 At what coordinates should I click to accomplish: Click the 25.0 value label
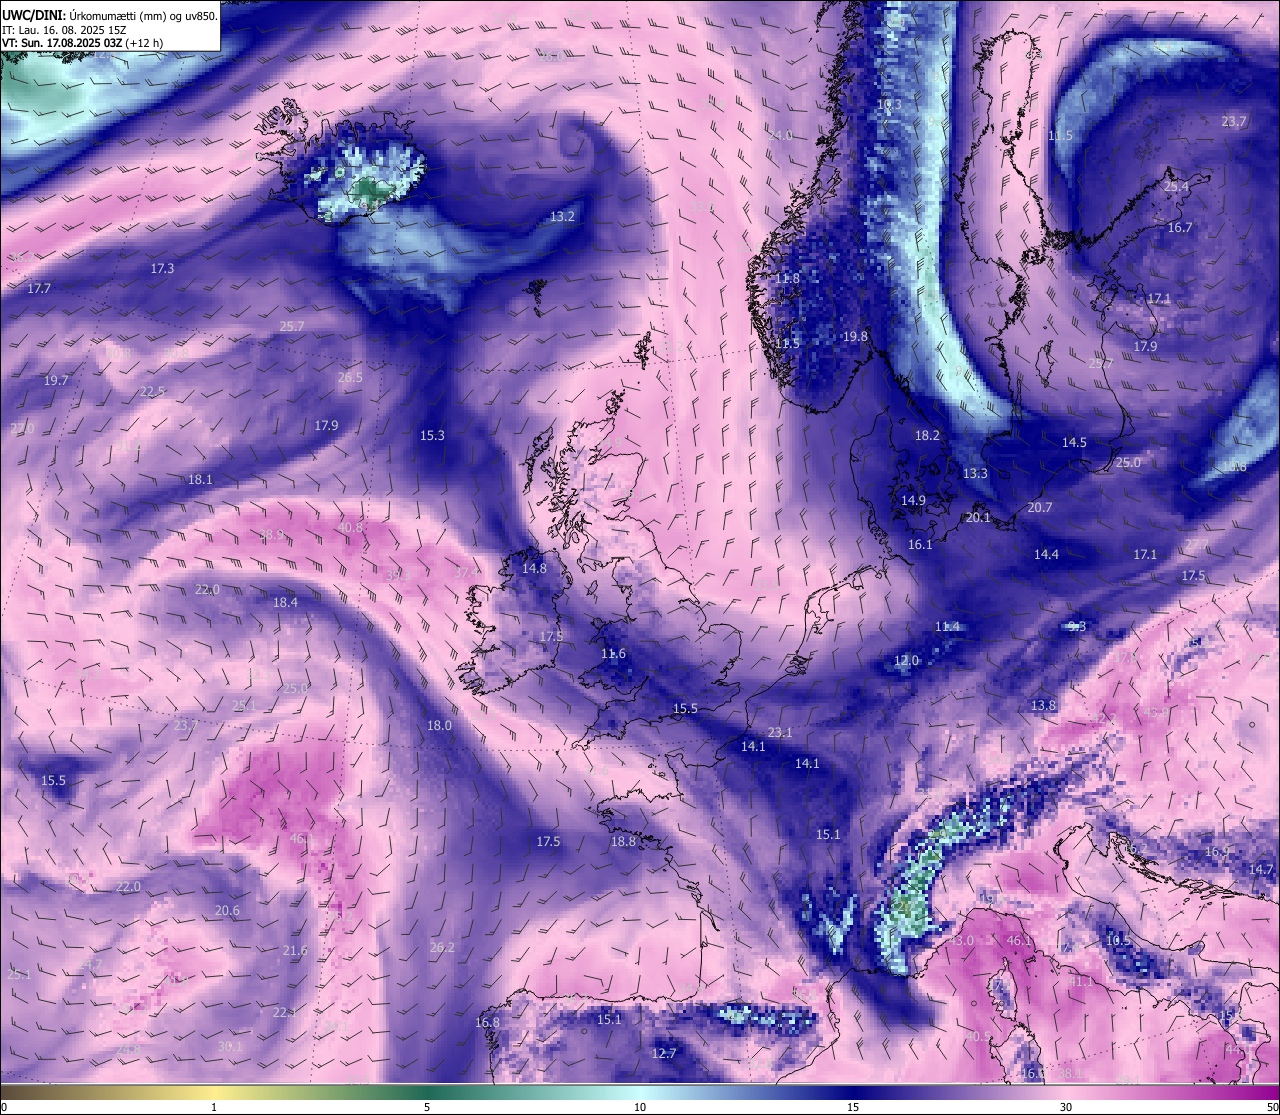point(1128,463)
